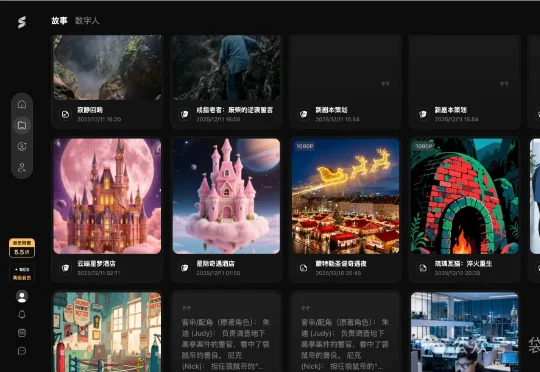Go to the Home icon in the sidebar

click(x=22, y=104)
